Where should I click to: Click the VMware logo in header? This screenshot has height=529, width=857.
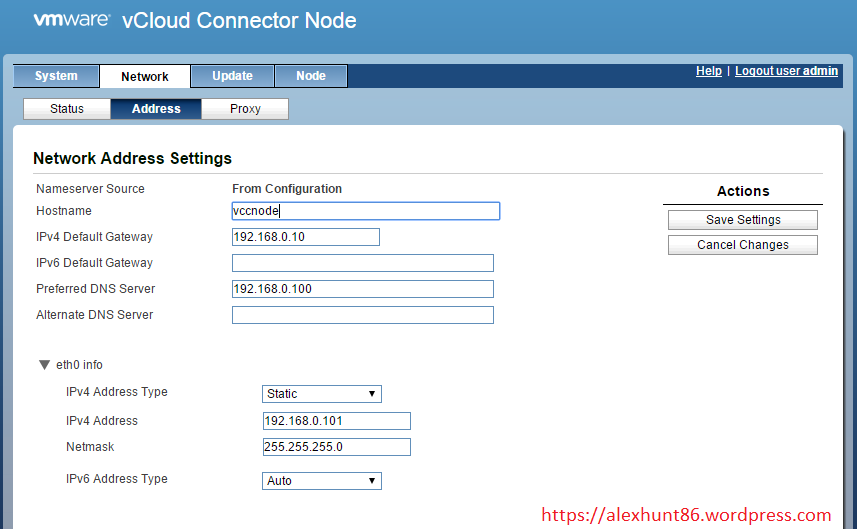pos(71,20)
